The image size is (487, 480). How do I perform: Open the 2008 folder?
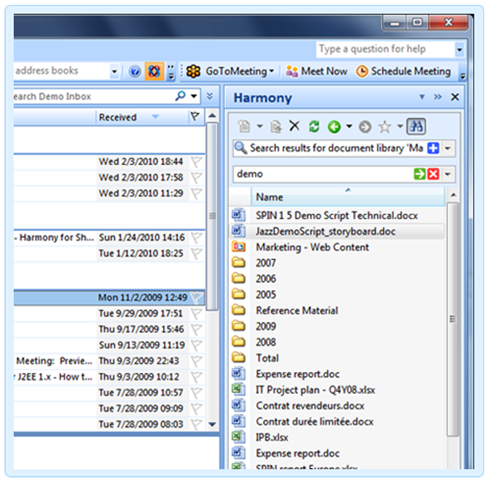[266, 342]
